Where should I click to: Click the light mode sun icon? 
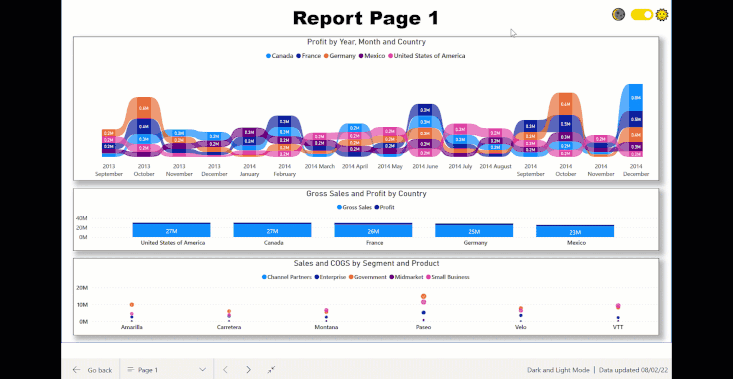[661, 15]
